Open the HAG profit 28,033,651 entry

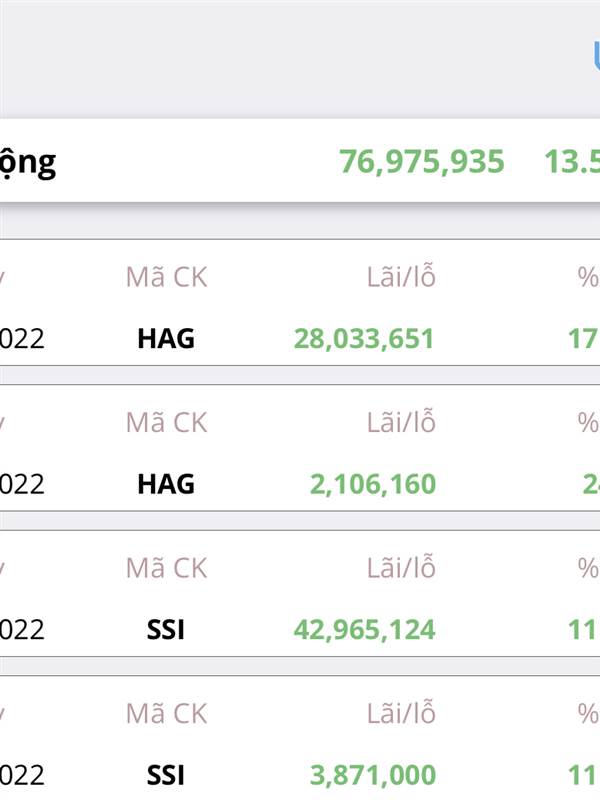click(x=364, y=339)
